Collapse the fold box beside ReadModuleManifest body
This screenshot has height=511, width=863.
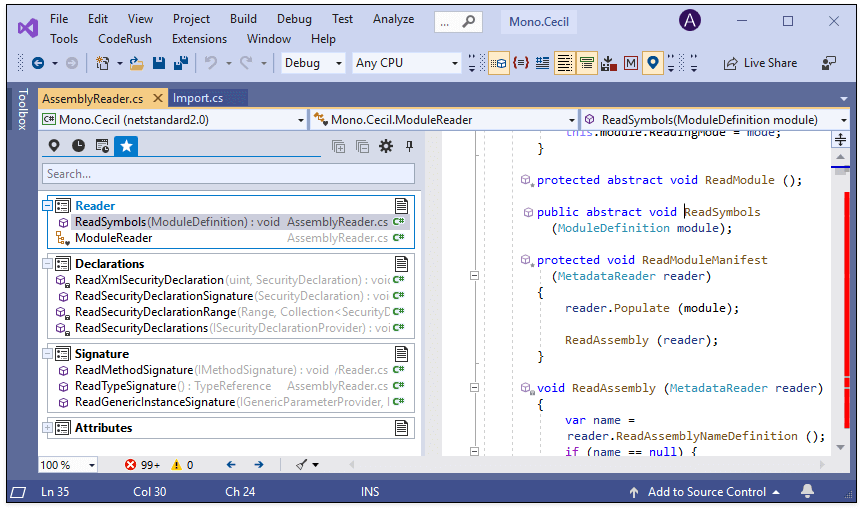coord(475,276)
